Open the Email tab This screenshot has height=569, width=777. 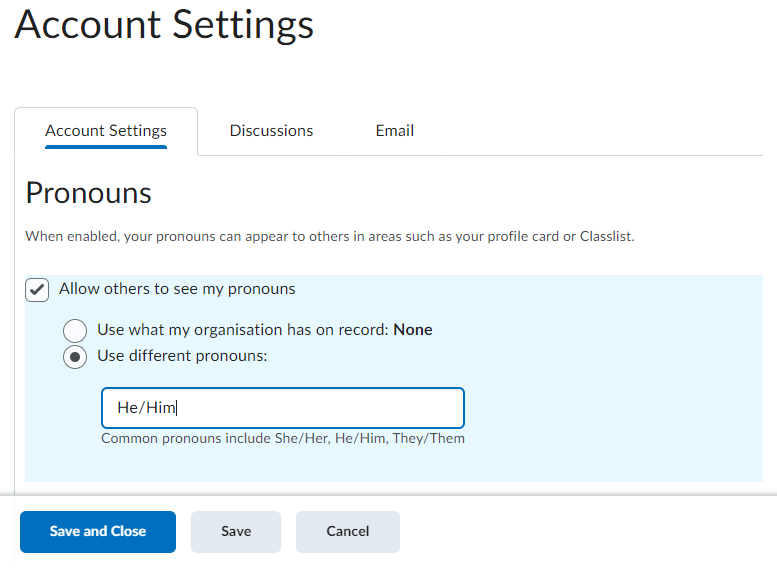tap(394, 131)
